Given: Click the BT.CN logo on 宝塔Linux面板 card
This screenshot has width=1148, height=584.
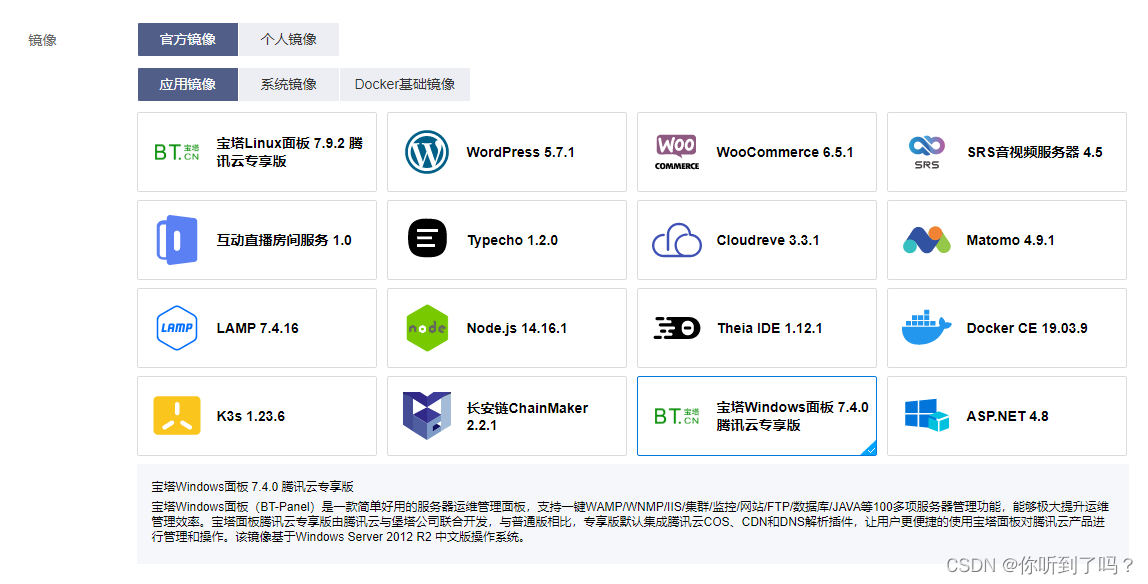Looking at the screenshot, I should [176, 152].
